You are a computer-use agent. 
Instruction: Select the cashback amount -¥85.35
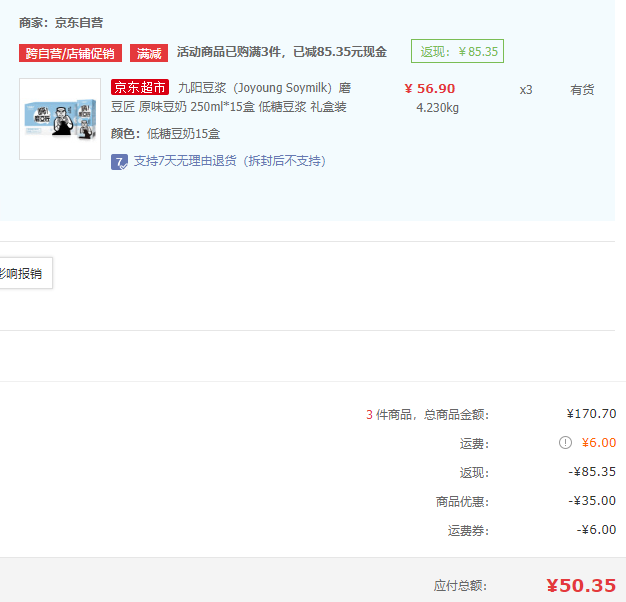pos(592,471)
